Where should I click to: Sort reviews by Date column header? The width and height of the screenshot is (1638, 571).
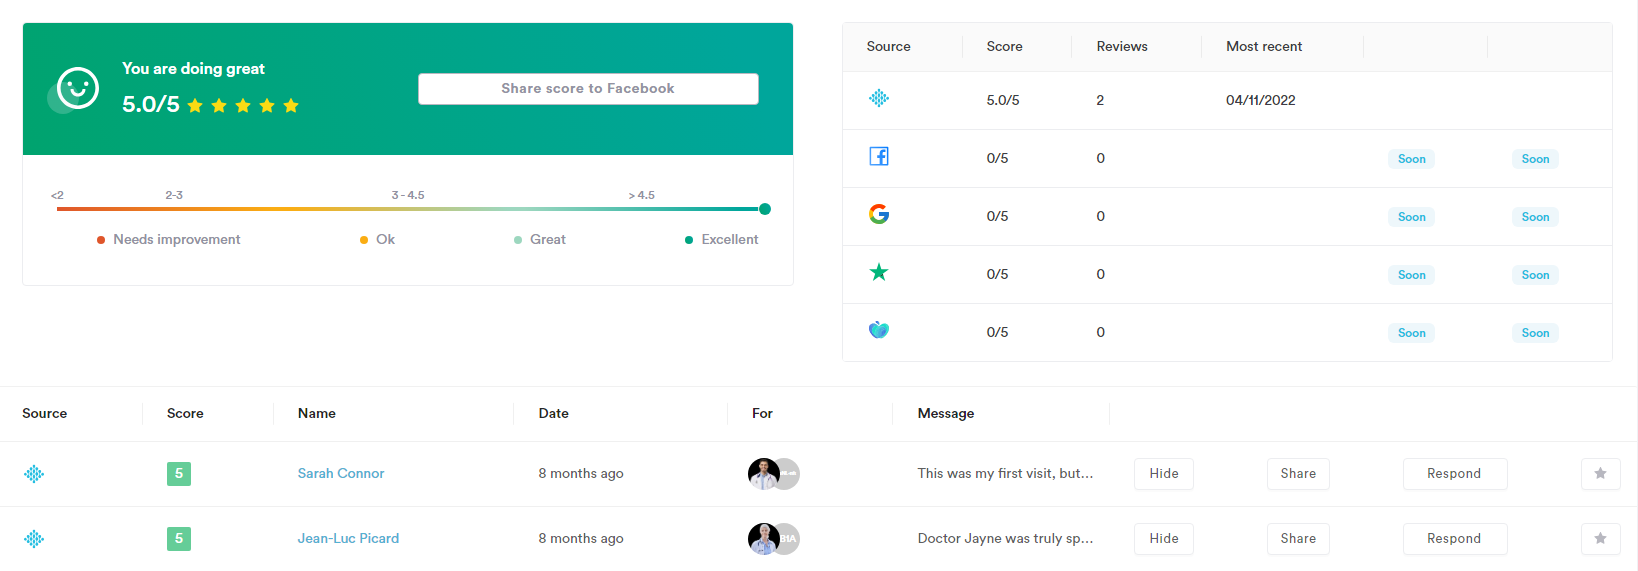[553, 414]
